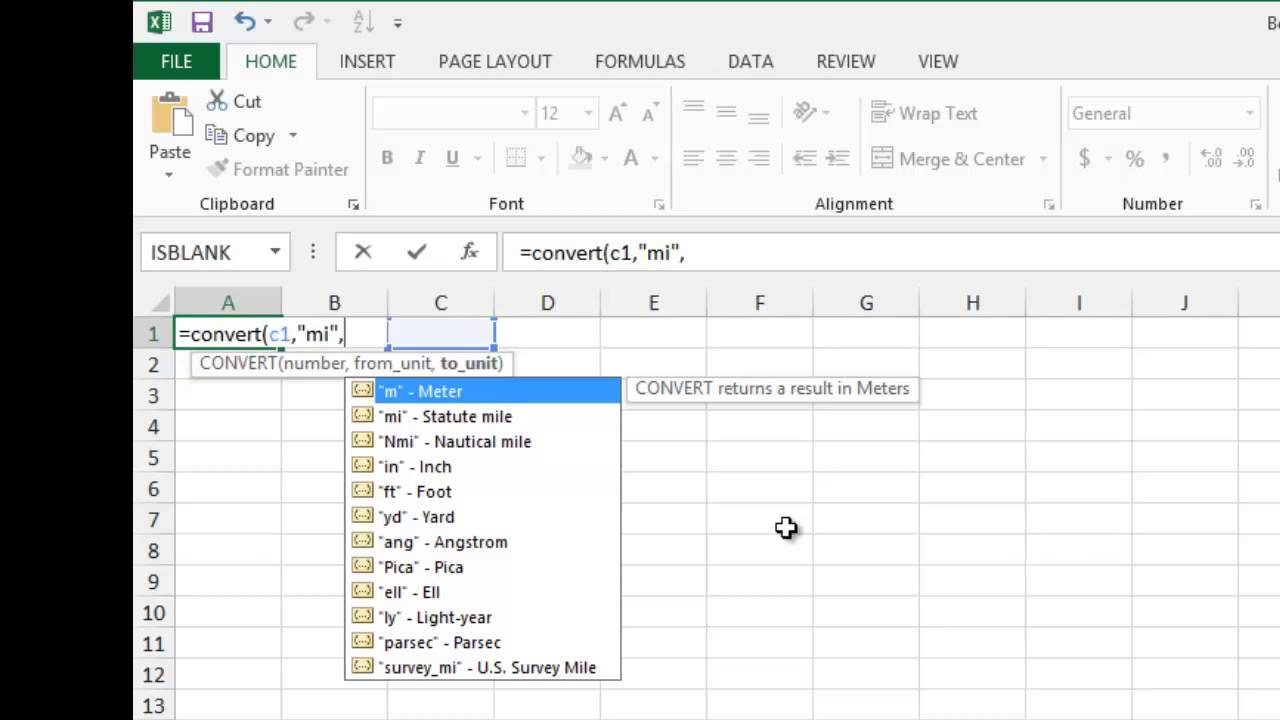
Task: Apply Accounting dollar number format
Action: (1085, 158)
